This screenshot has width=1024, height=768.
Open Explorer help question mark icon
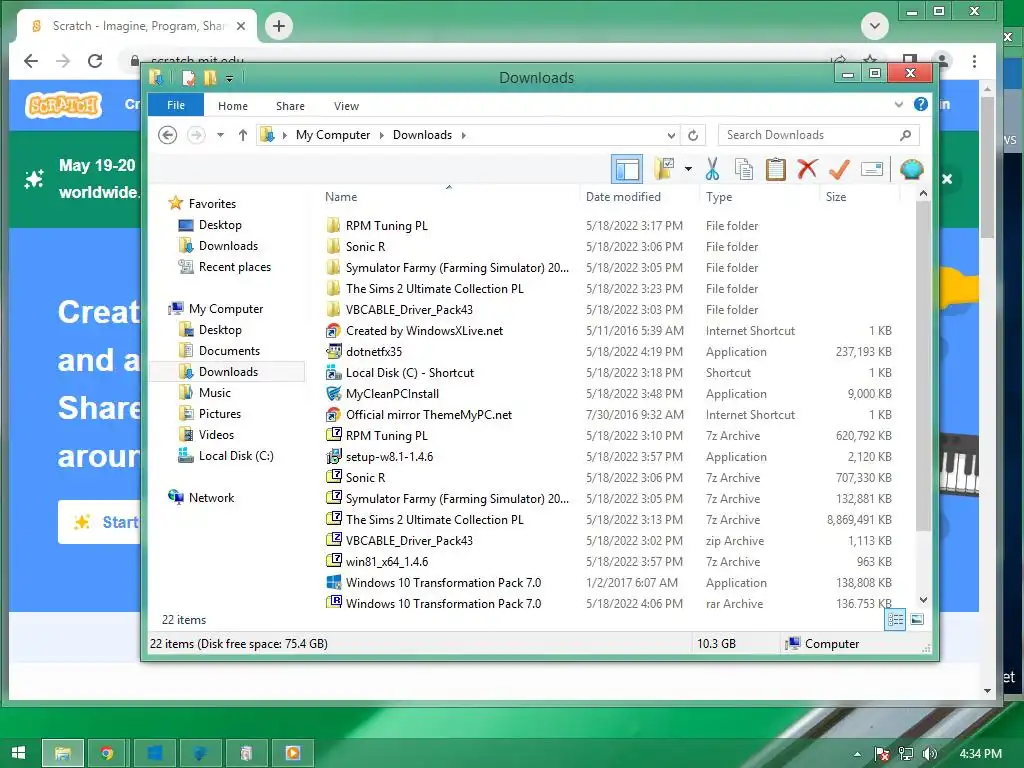point(921,104)
